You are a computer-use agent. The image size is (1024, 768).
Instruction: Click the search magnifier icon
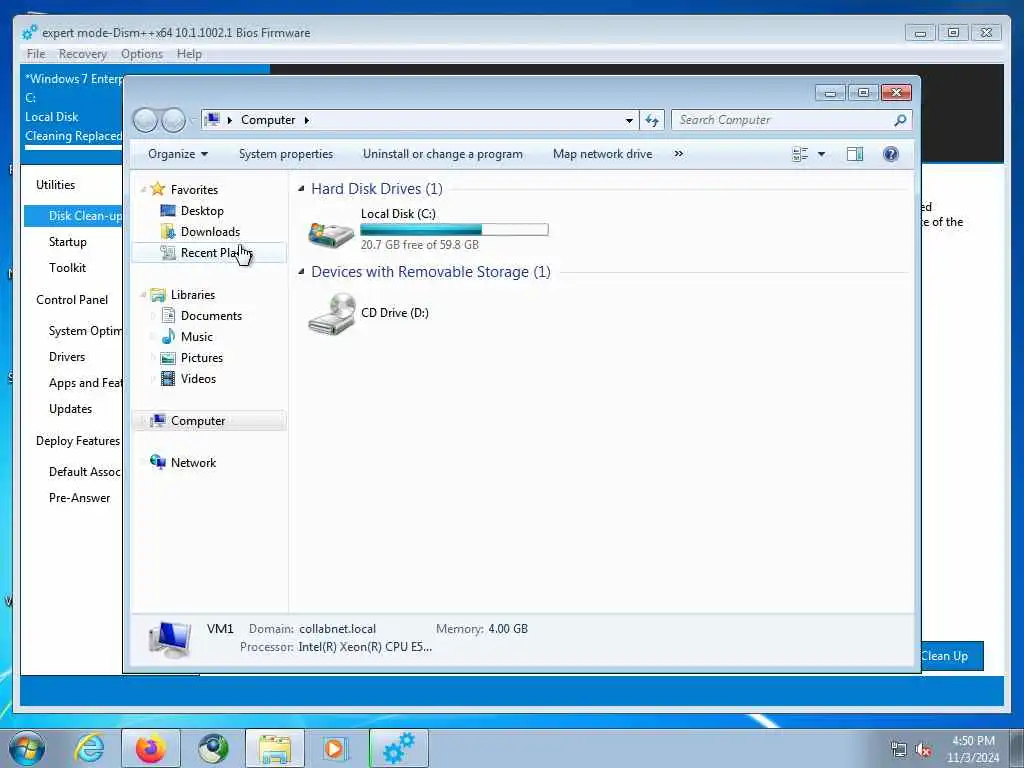point(900,120)
